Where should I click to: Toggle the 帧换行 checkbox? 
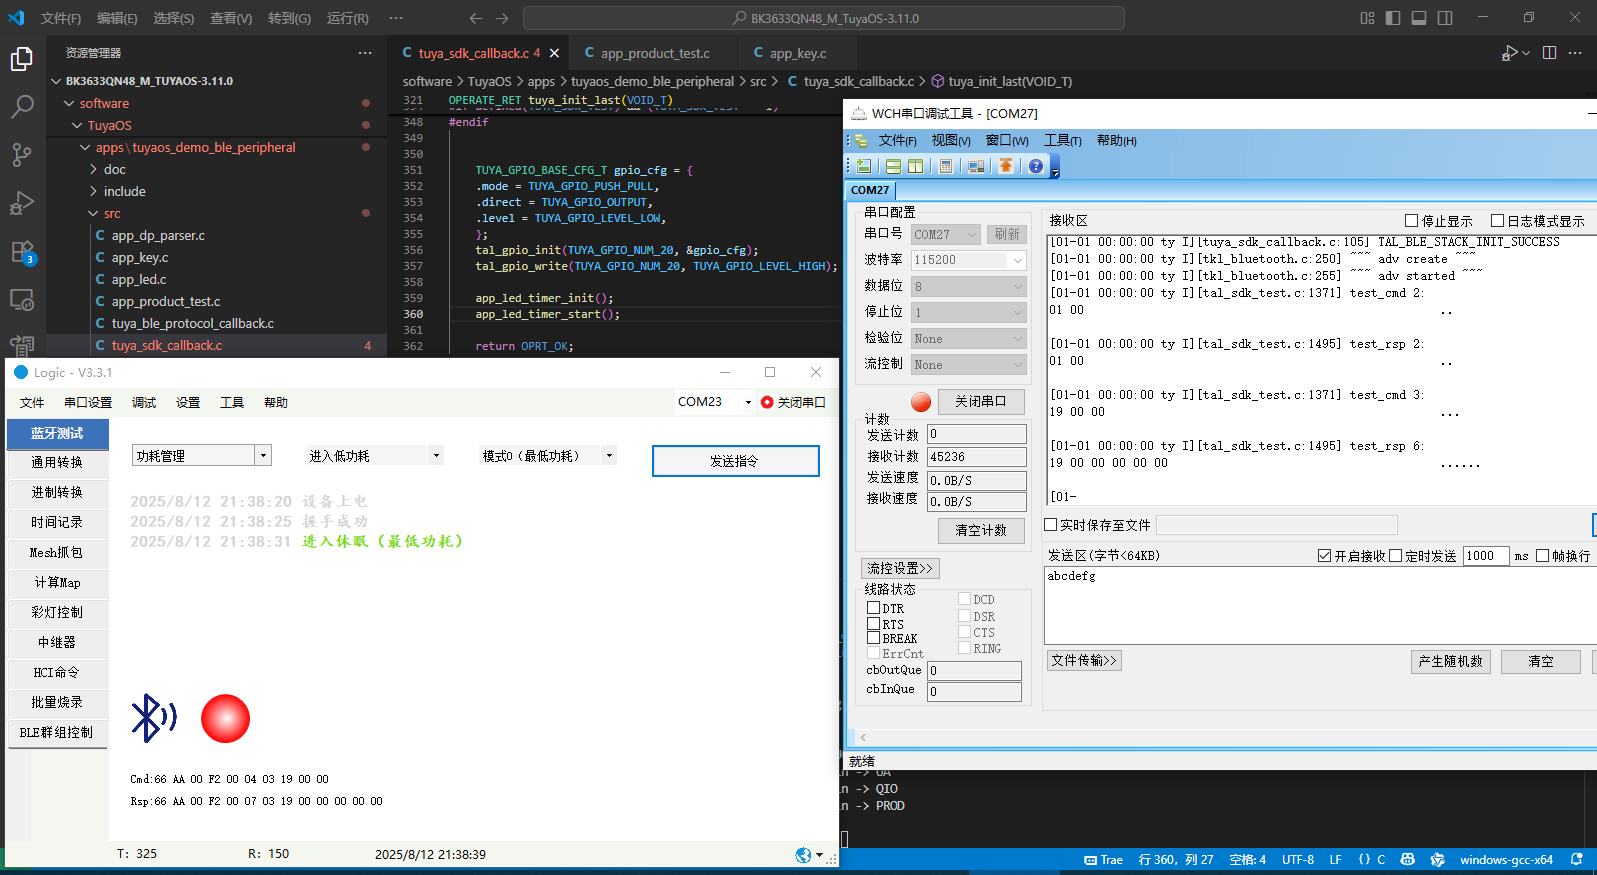1542,556
